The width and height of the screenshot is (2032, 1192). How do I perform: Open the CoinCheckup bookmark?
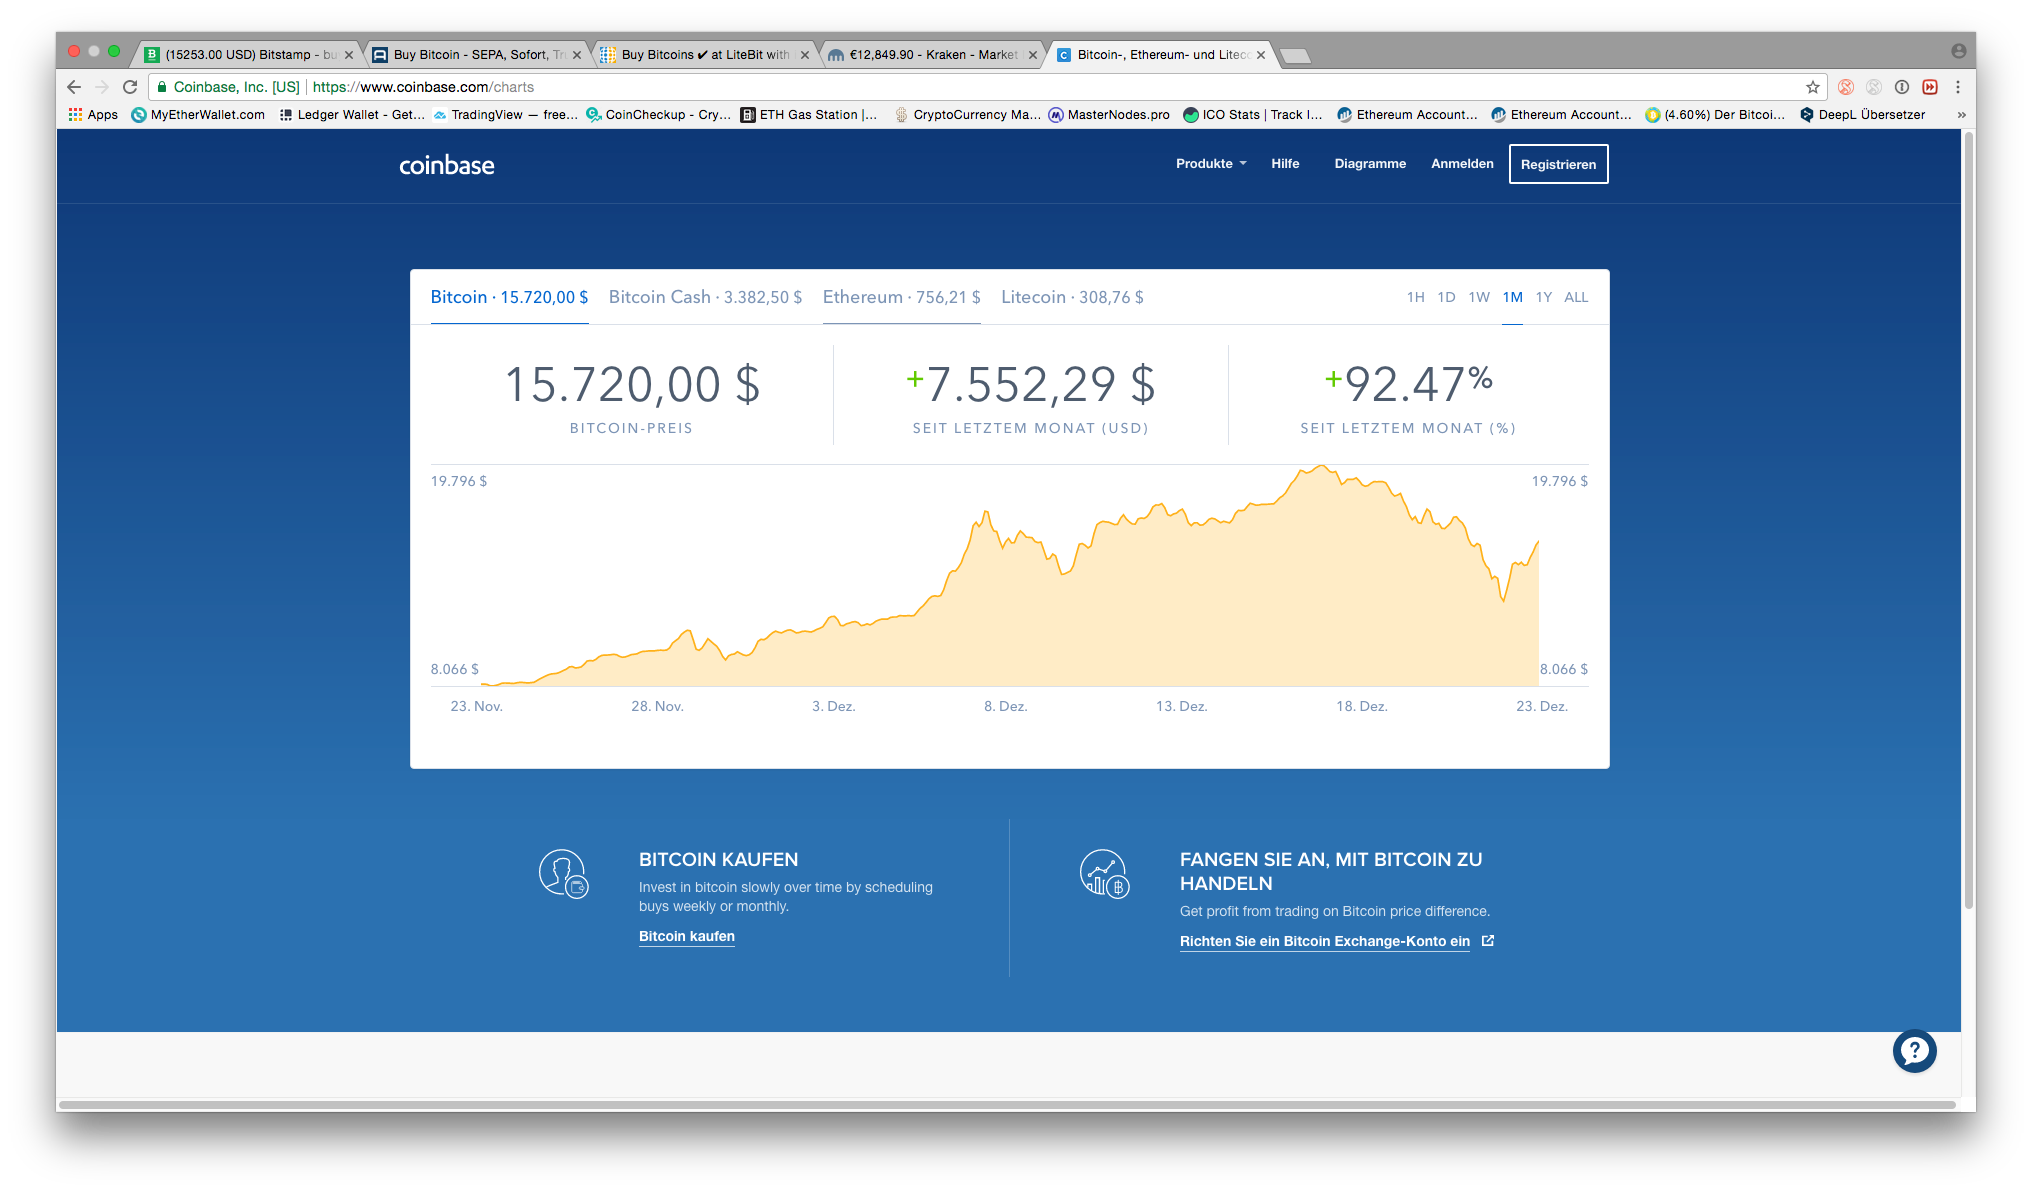658,115
